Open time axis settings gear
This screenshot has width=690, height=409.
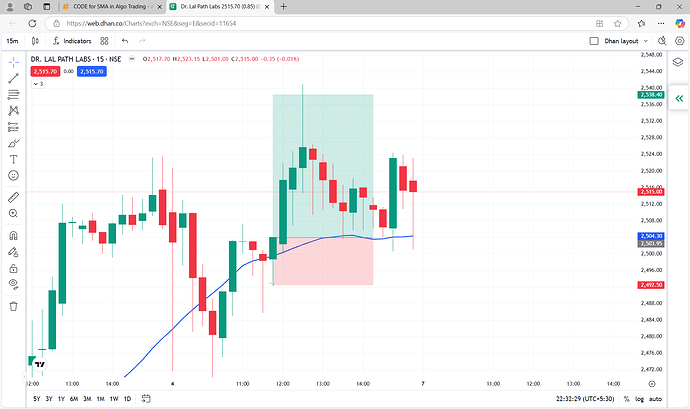pyautogui.click(x=652, y=384)
